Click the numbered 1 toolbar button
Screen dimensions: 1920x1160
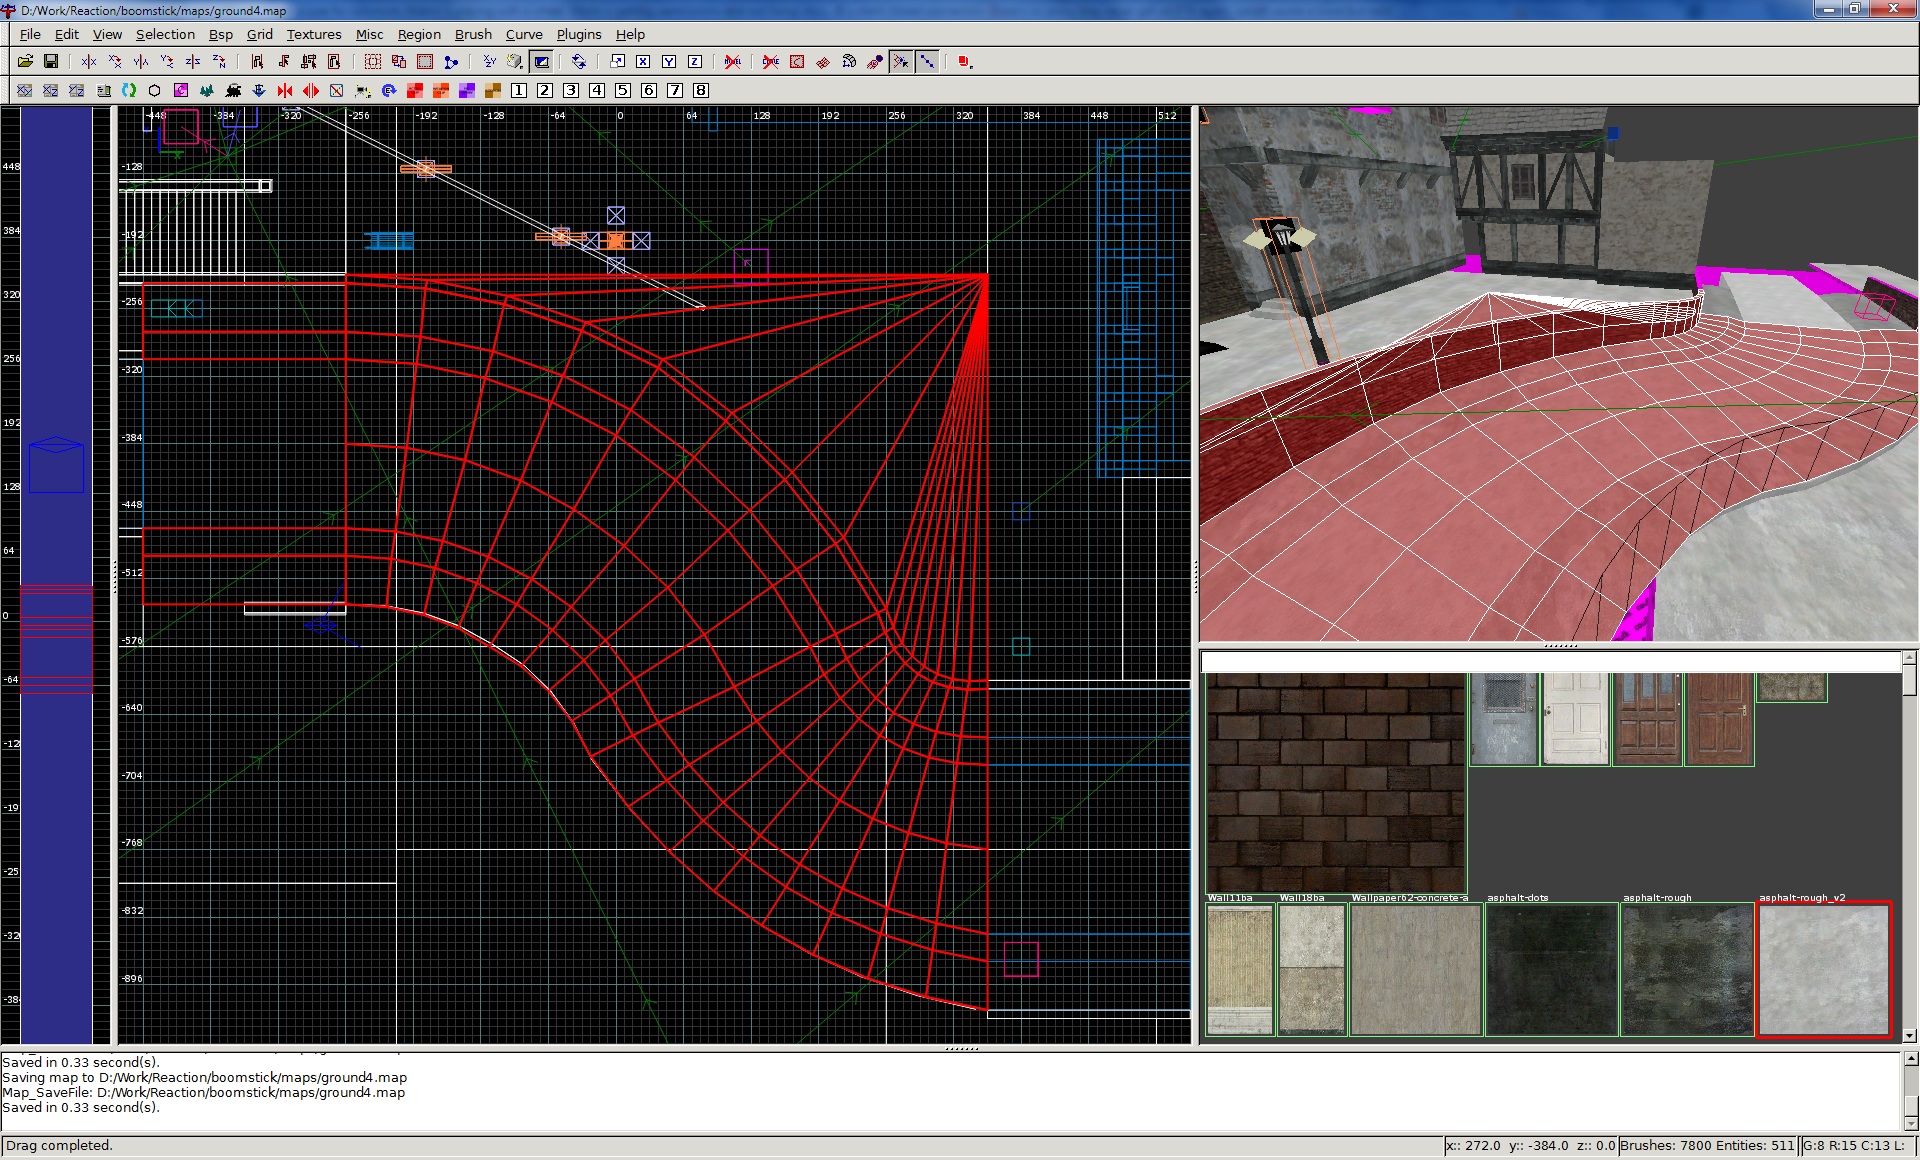(x=519, y=91)
